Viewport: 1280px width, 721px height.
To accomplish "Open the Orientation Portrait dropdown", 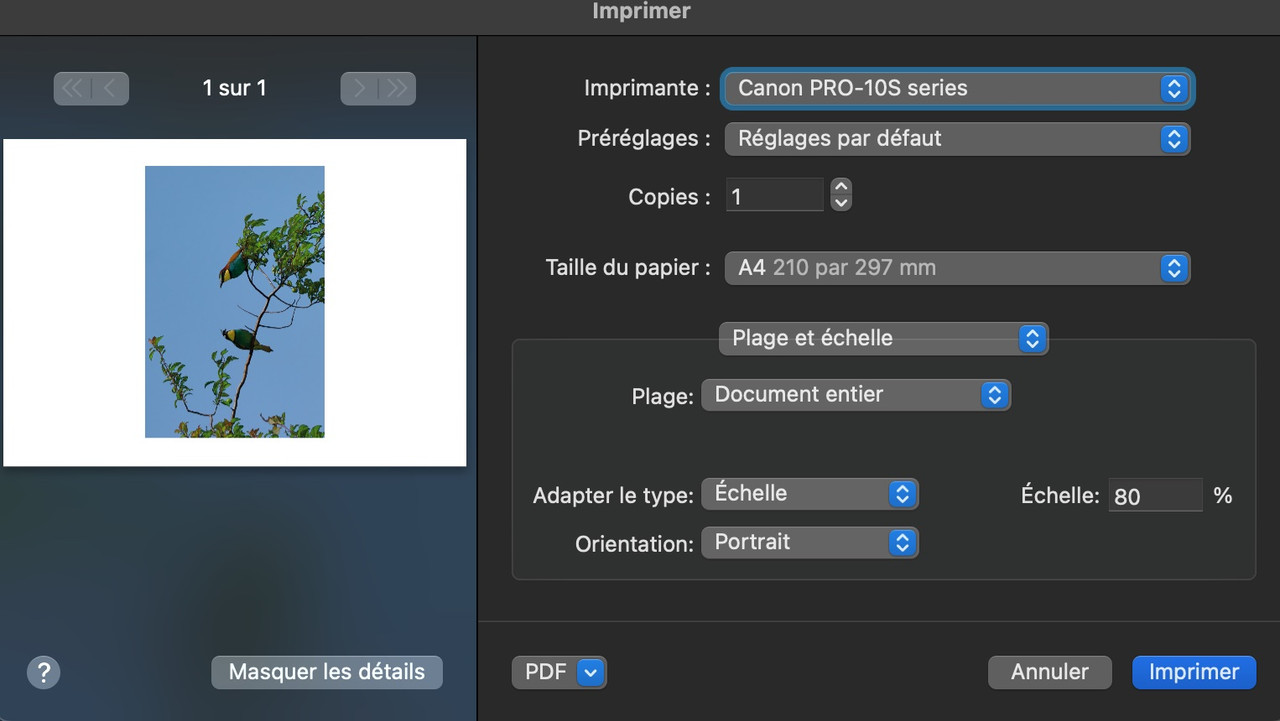I will (810, 542).
